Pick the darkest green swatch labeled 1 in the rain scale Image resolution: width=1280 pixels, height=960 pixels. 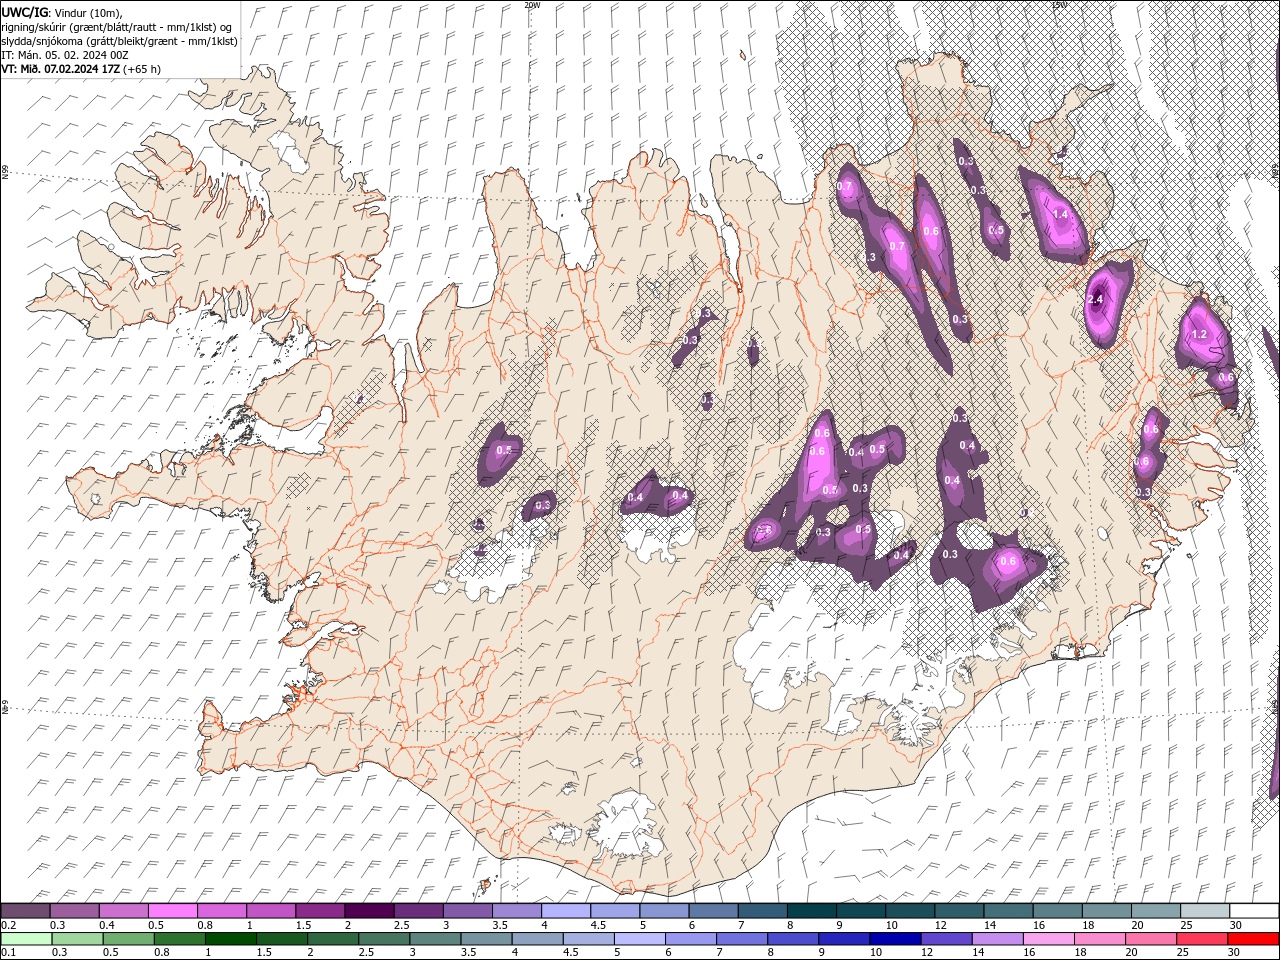click(231, 939)
